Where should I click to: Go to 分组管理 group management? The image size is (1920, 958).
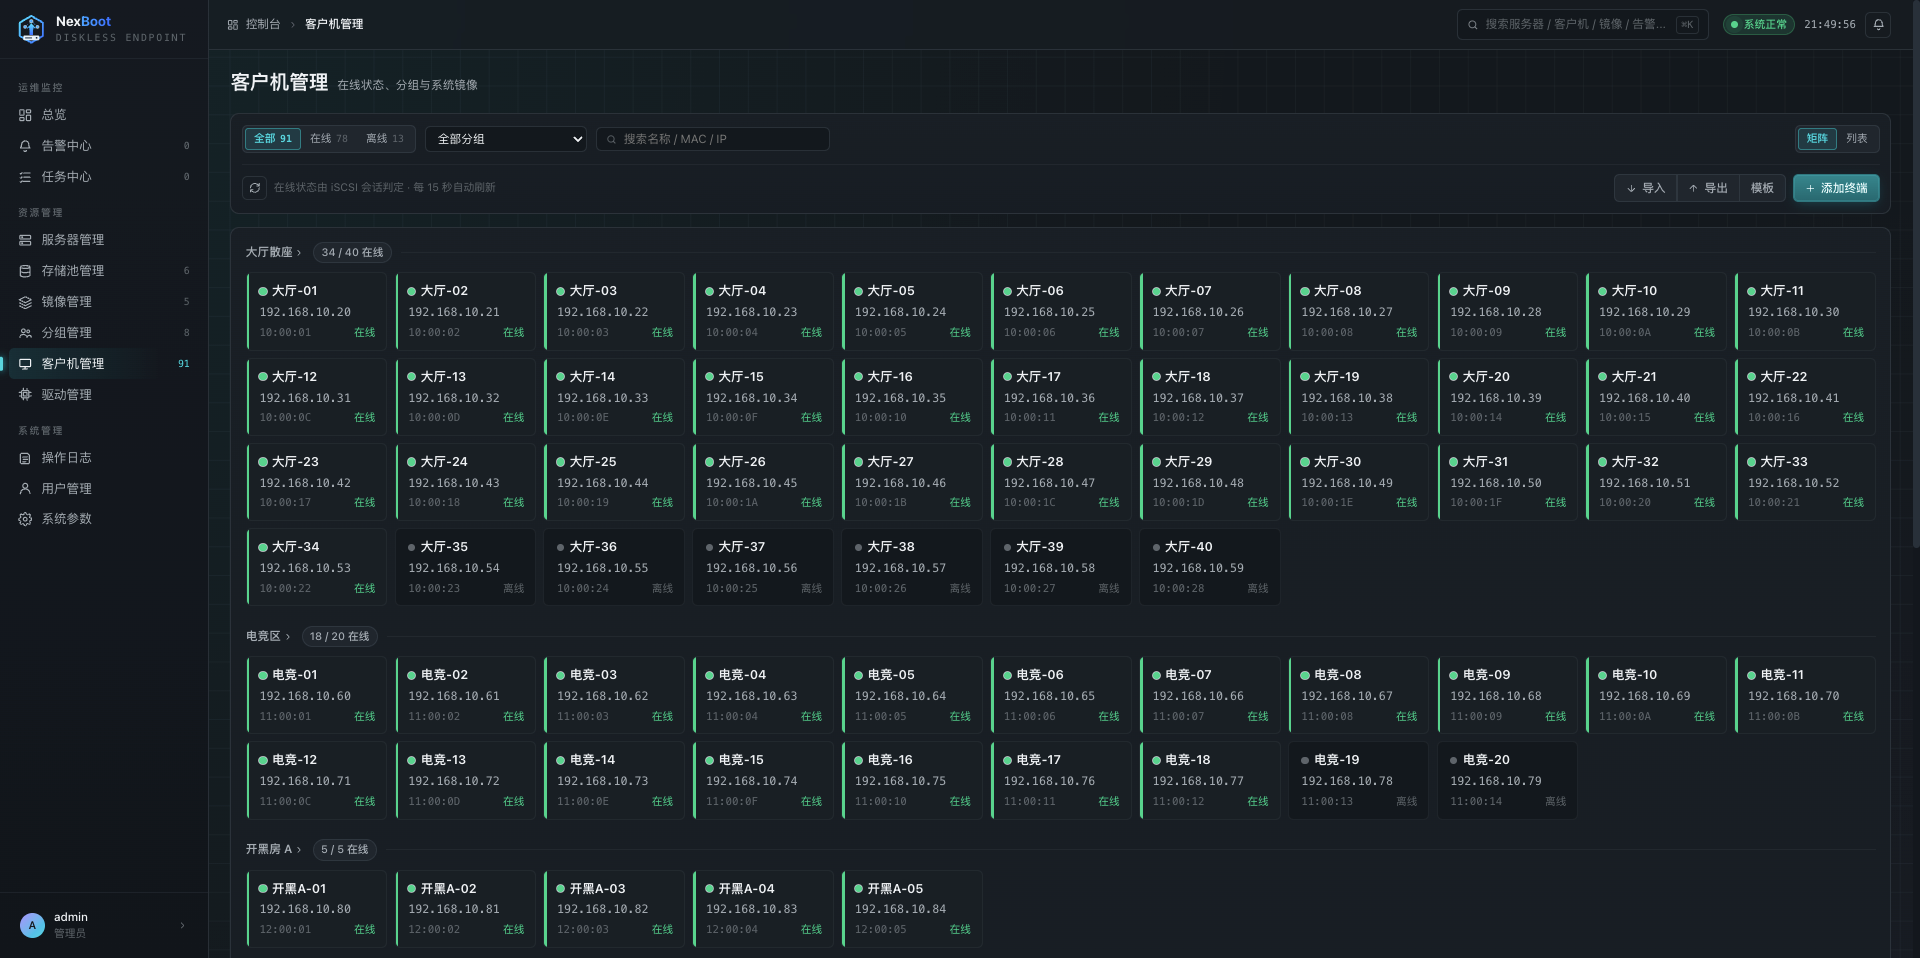pyautogui.click(x=104, y=333)
